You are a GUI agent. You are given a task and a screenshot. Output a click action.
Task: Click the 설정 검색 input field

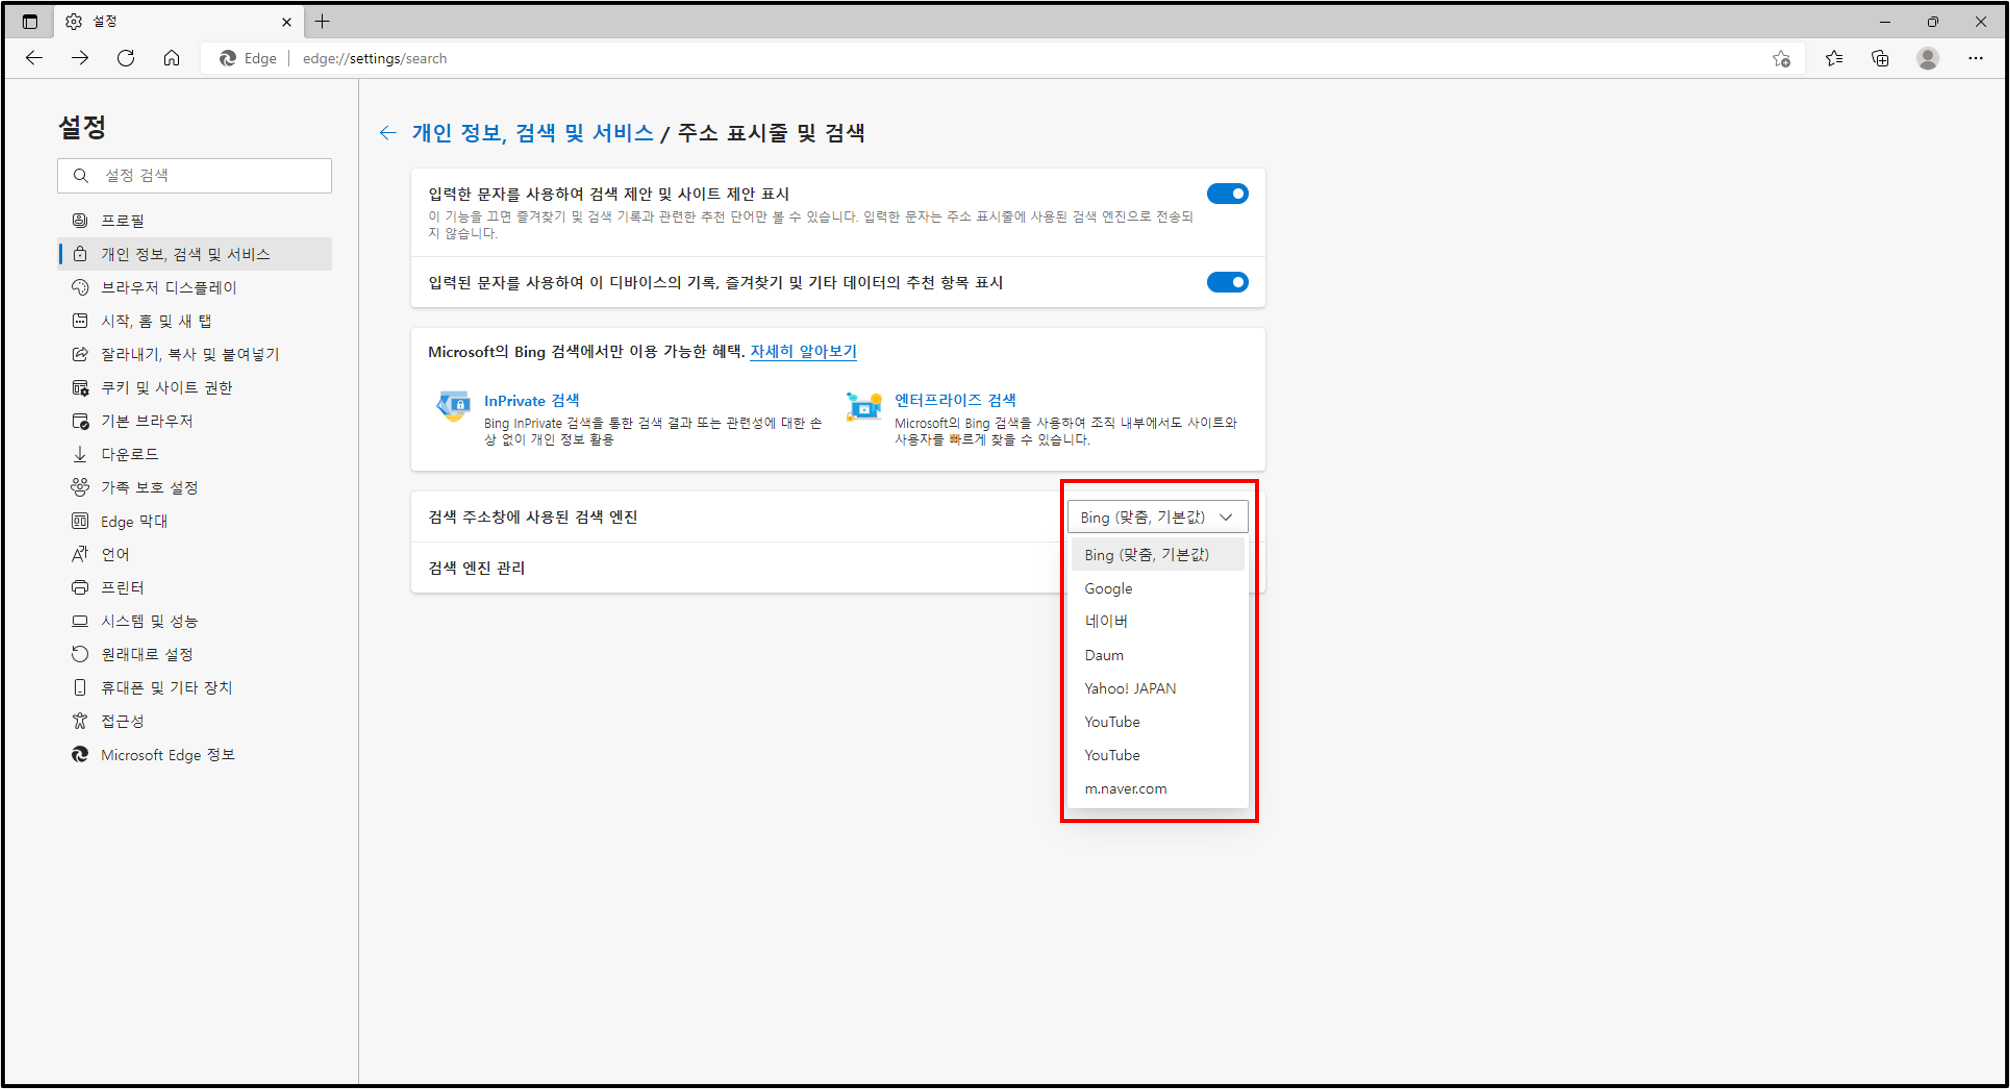click(x=195, y=175)
